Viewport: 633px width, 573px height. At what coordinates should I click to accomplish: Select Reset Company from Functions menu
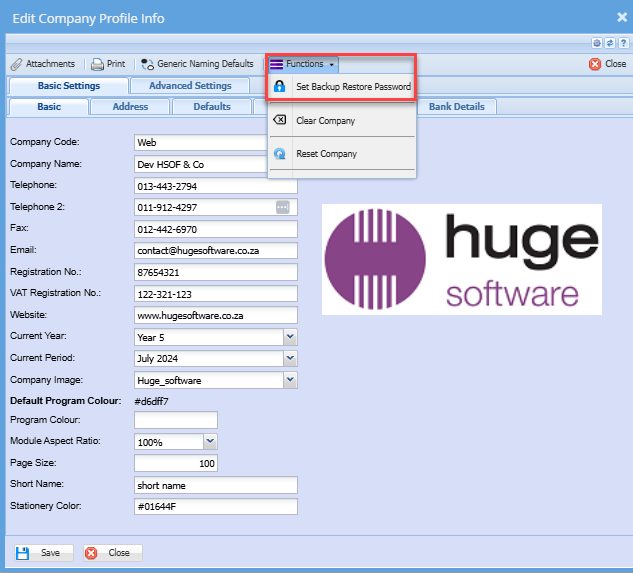(342, 153)
